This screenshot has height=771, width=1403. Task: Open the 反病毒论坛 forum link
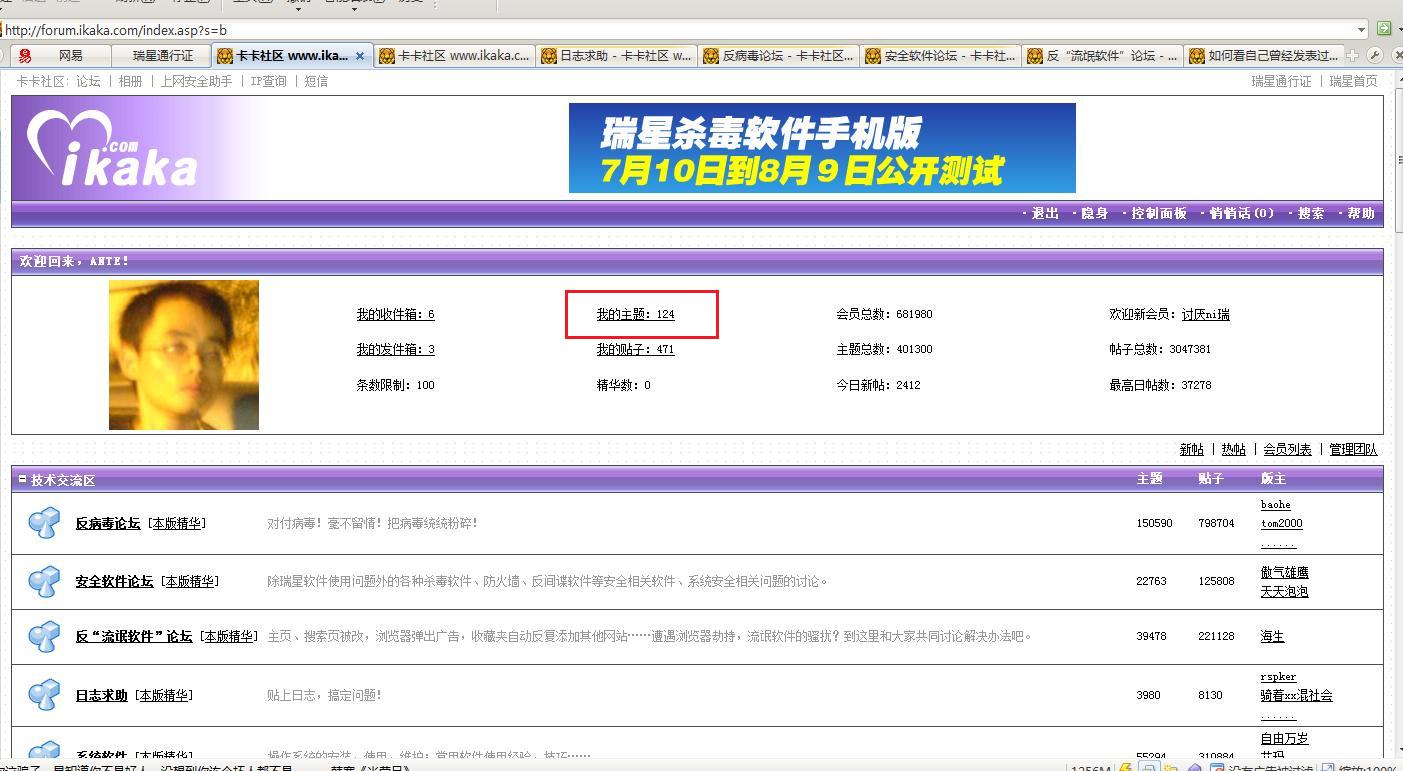coord(108,523)
